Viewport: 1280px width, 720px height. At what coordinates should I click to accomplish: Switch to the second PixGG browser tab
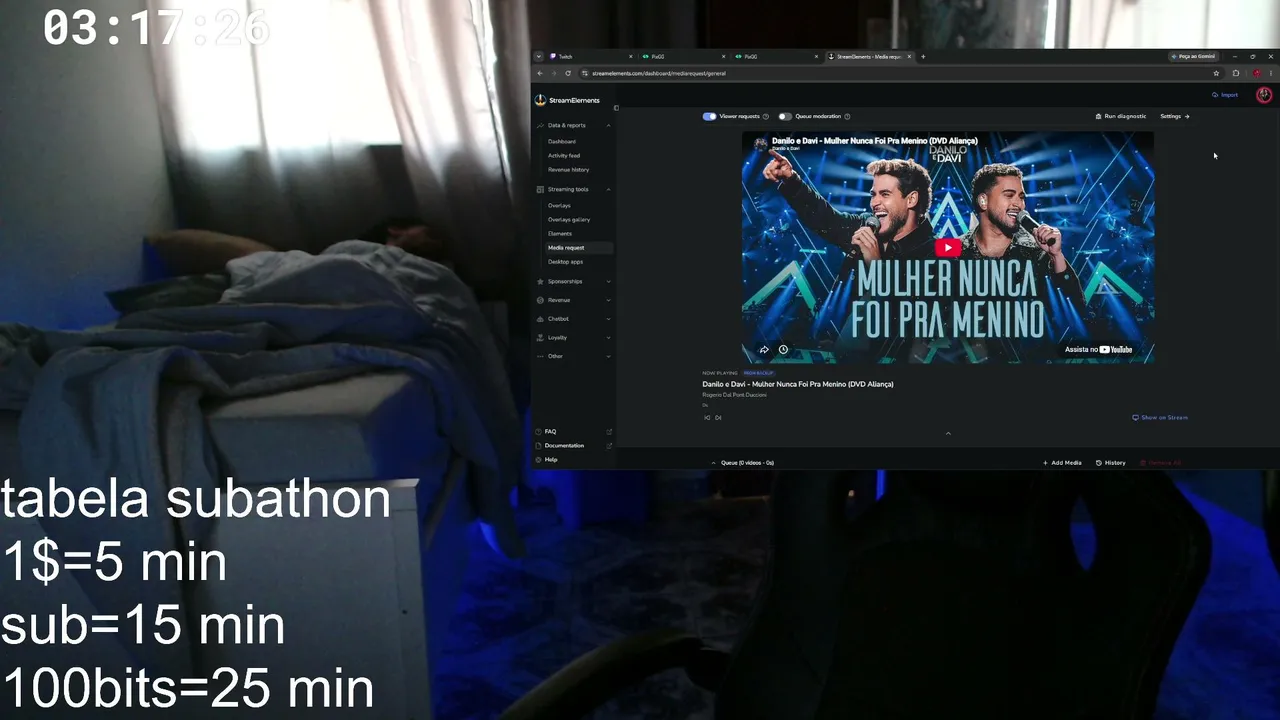click(775, 57)
